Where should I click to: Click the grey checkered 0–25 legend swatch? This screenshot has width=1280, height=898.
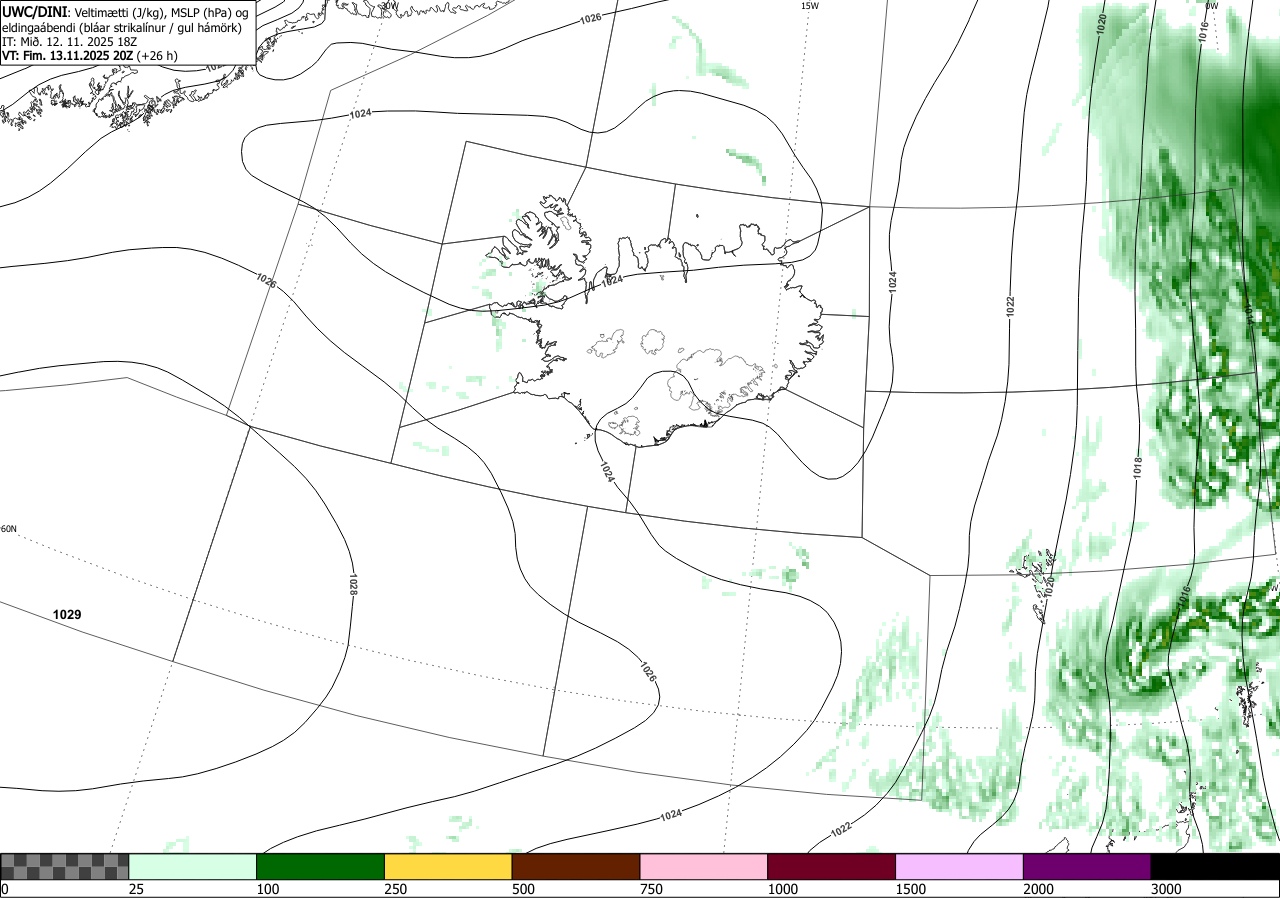pyautogui.click(x=65, y=866)
